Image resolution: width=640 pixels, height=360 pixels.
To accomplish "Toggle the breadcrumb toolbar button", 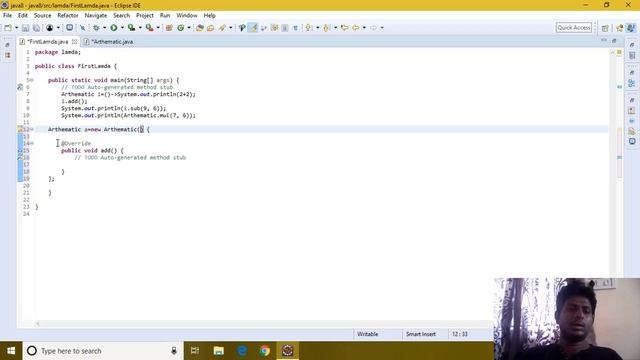I will 242,28.
